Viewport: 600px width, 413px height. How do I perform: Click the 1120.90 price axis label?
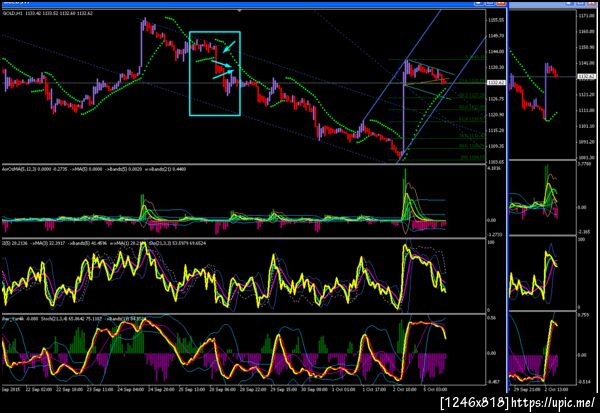(496, 115)
